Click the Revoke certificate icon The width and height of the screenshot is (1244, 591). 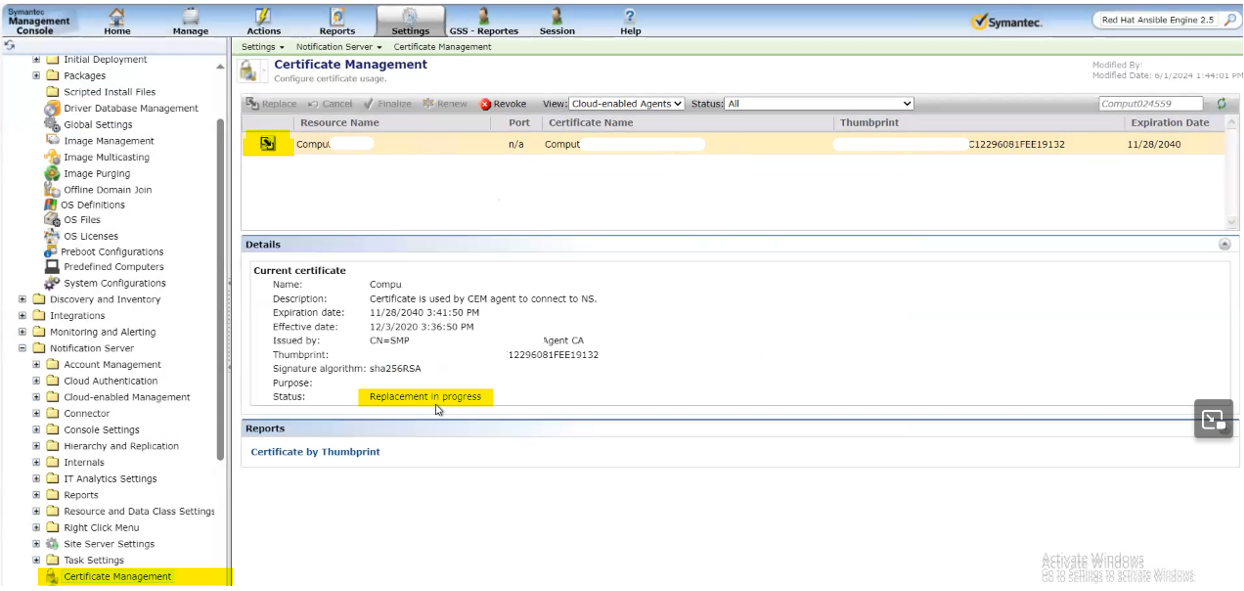pos(486,104)
